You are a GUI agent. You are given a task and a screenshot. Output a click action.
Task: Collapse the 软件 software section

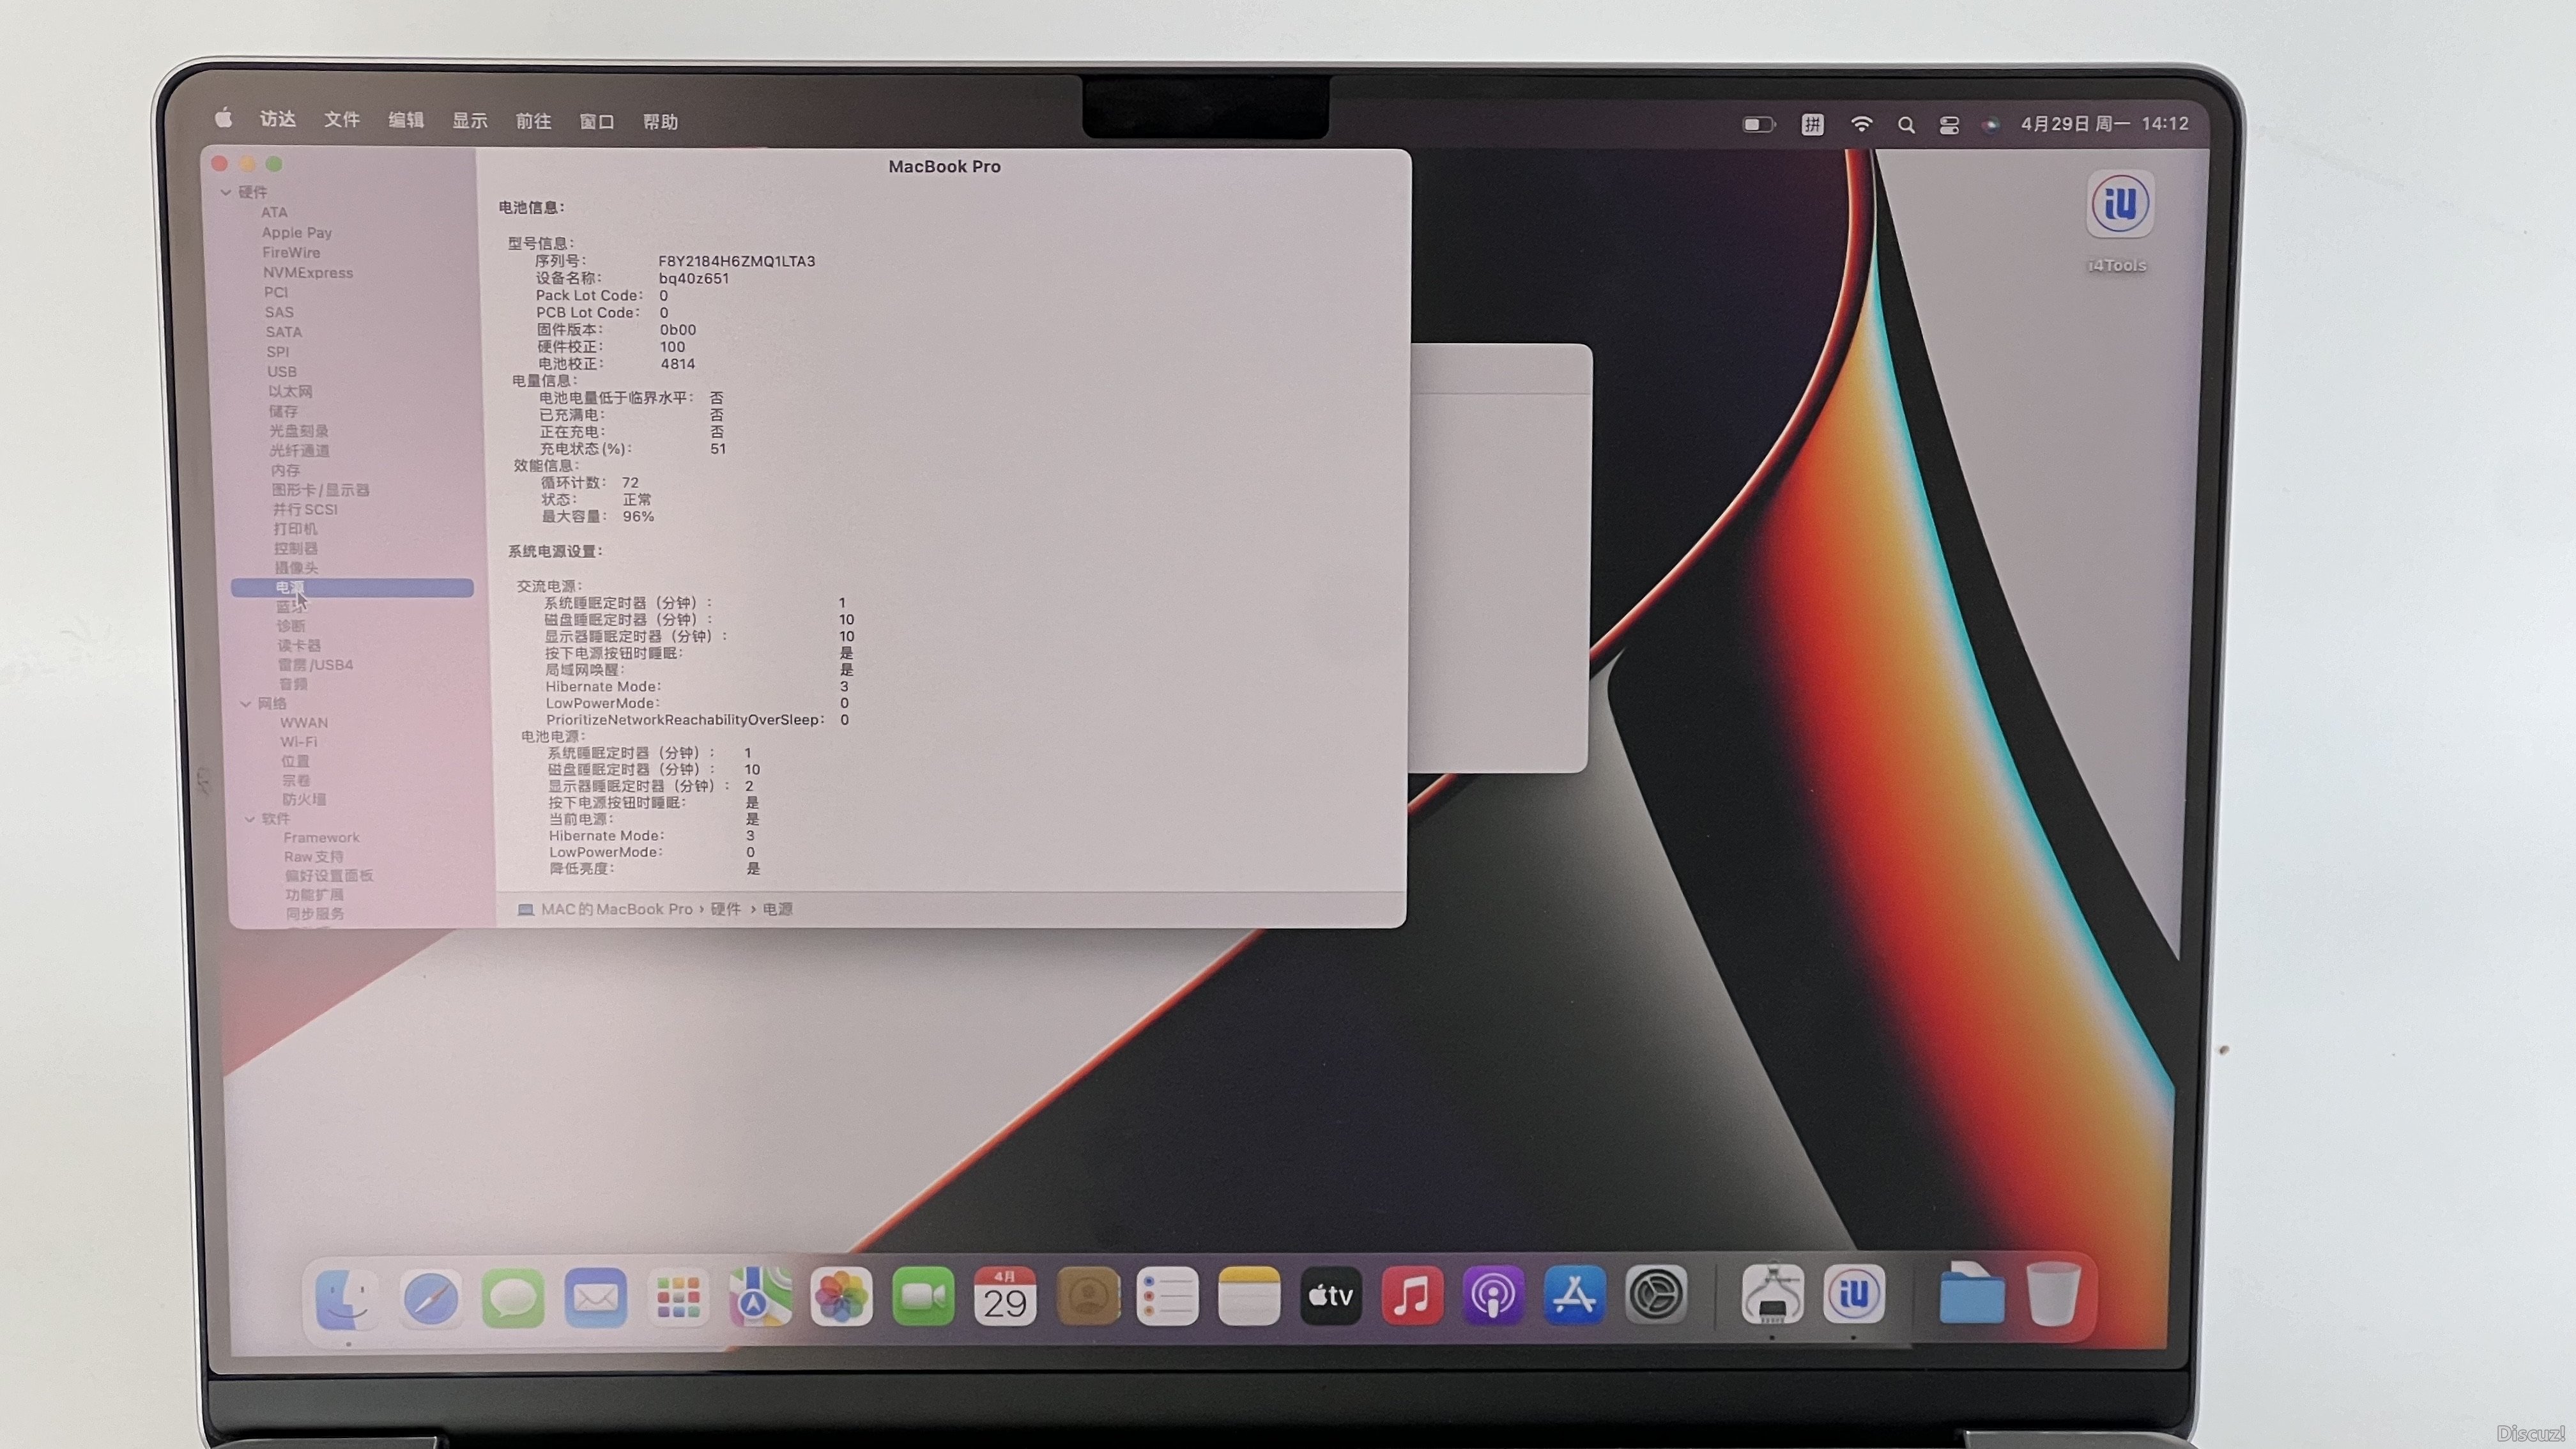click(250, 819)
